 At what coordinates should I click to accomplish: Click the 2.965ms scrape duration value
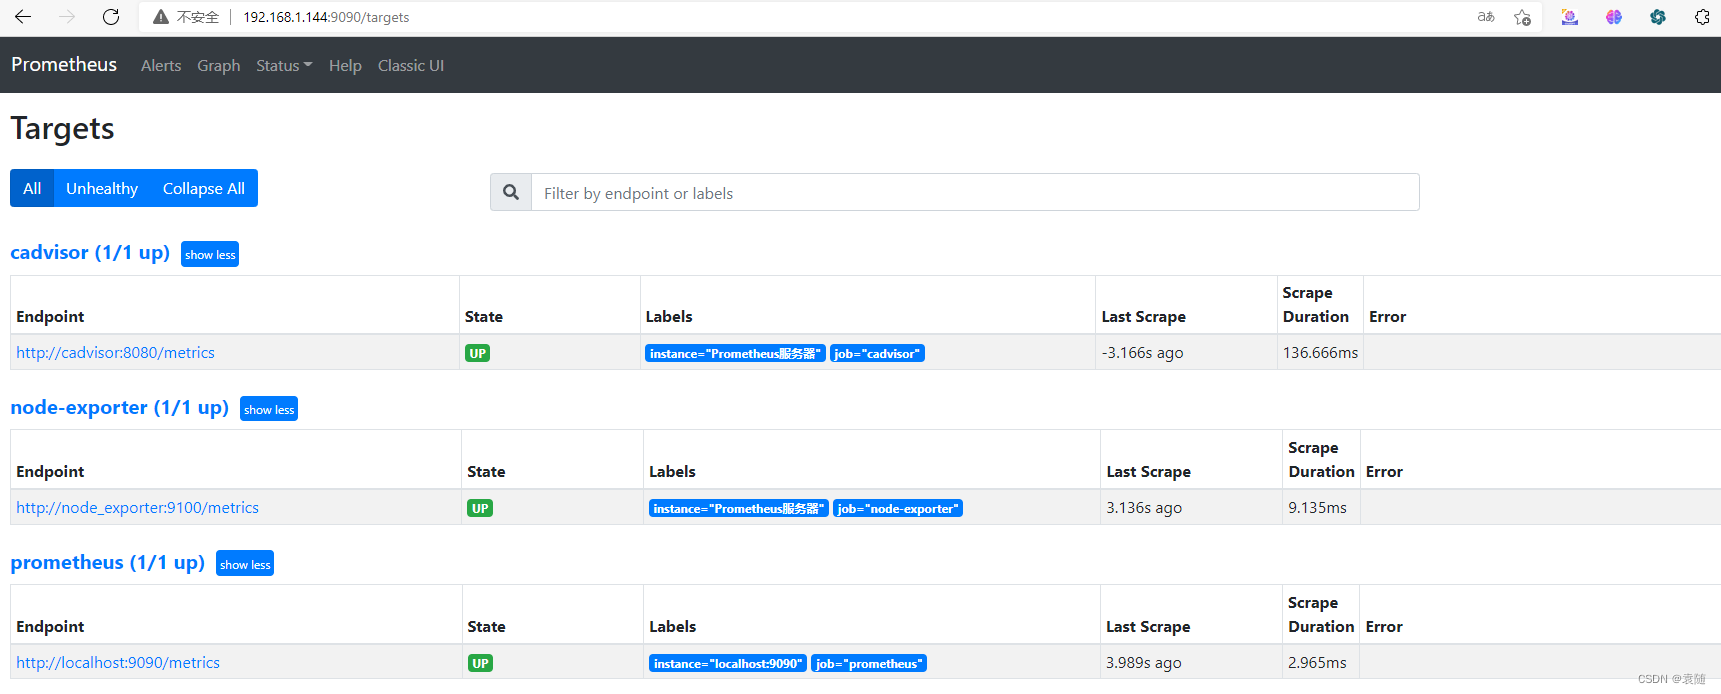coord(1317,662)
